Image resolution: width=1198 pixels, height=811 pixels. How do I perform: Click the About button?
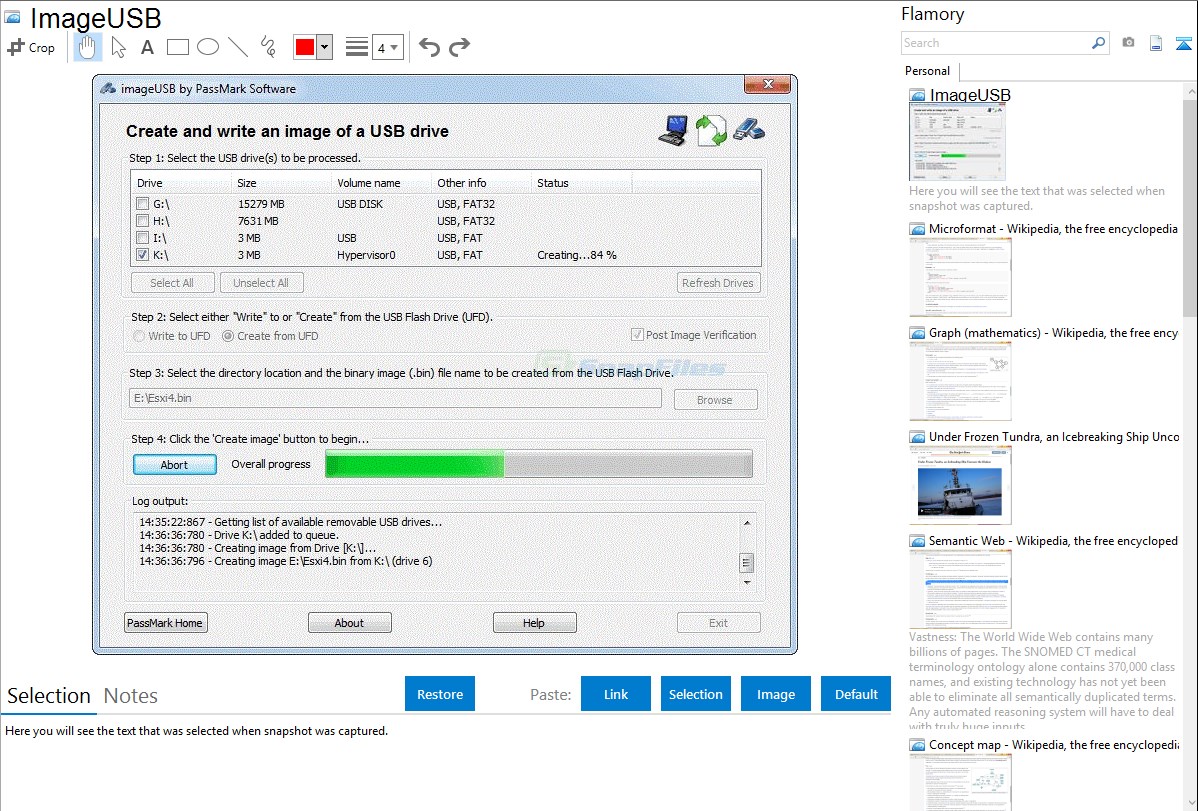pyautogui.click(x=349, y=623)
